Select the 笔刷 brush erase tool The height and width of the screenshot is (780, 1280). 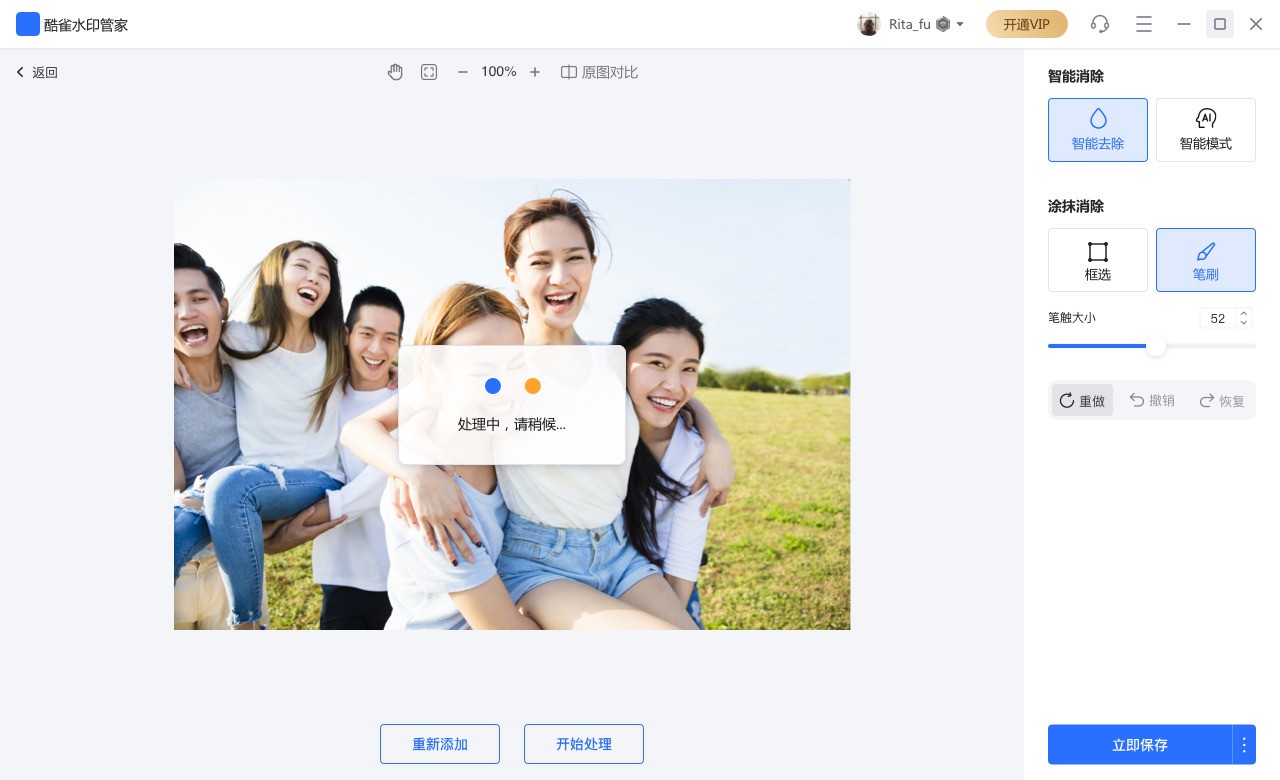tap(1206, 260)
